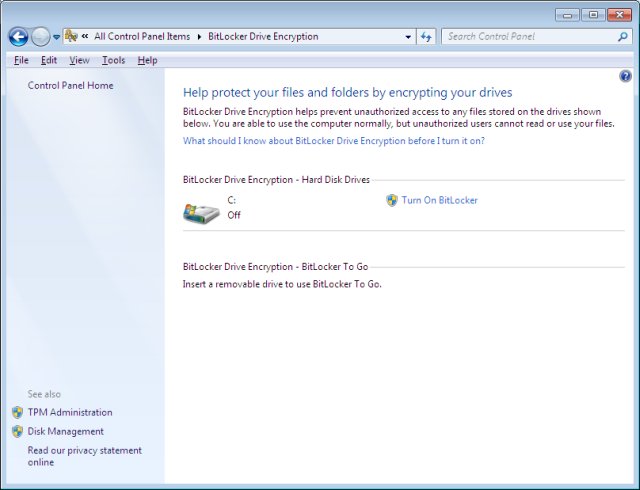
Task: Turn On BitLocker for drive C:
Action: pyautogui.click(x=439, y=200)
